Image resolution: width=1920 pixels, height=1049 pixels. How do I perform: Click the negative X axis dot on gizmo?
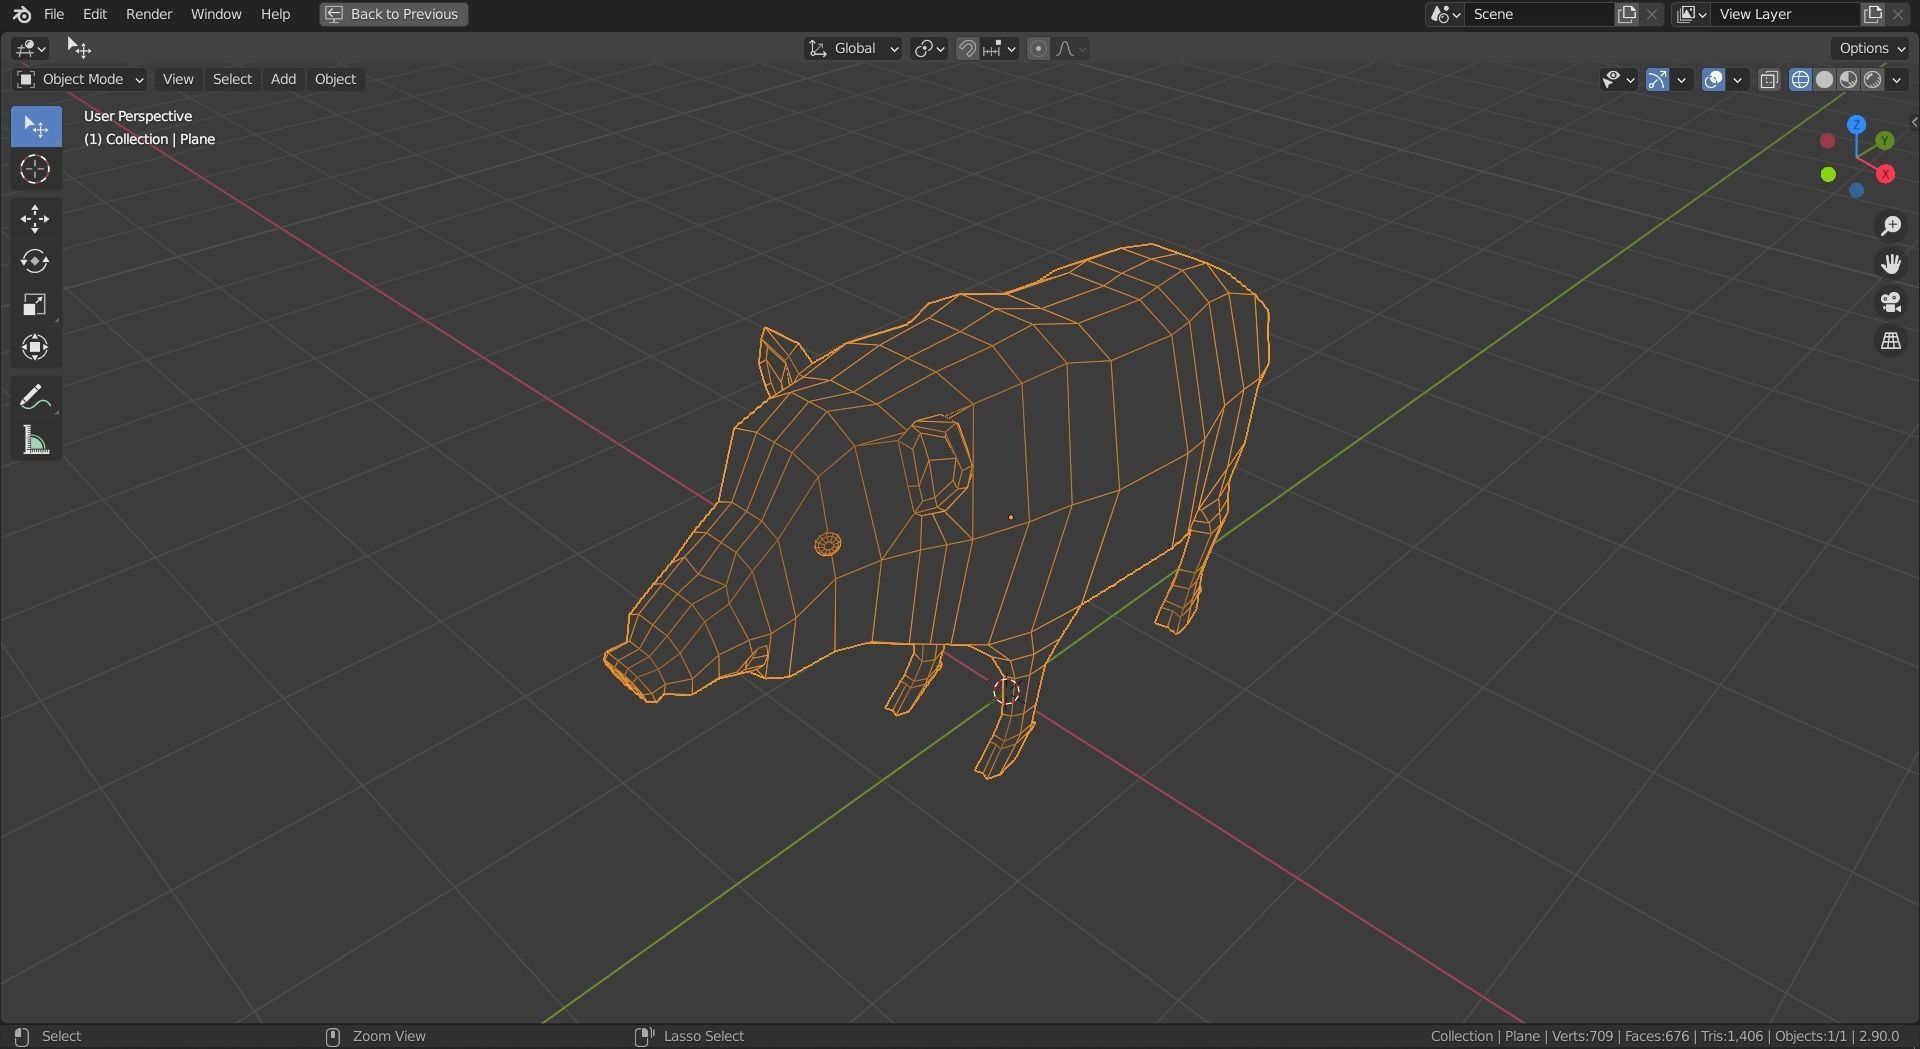pos(1827,141)
